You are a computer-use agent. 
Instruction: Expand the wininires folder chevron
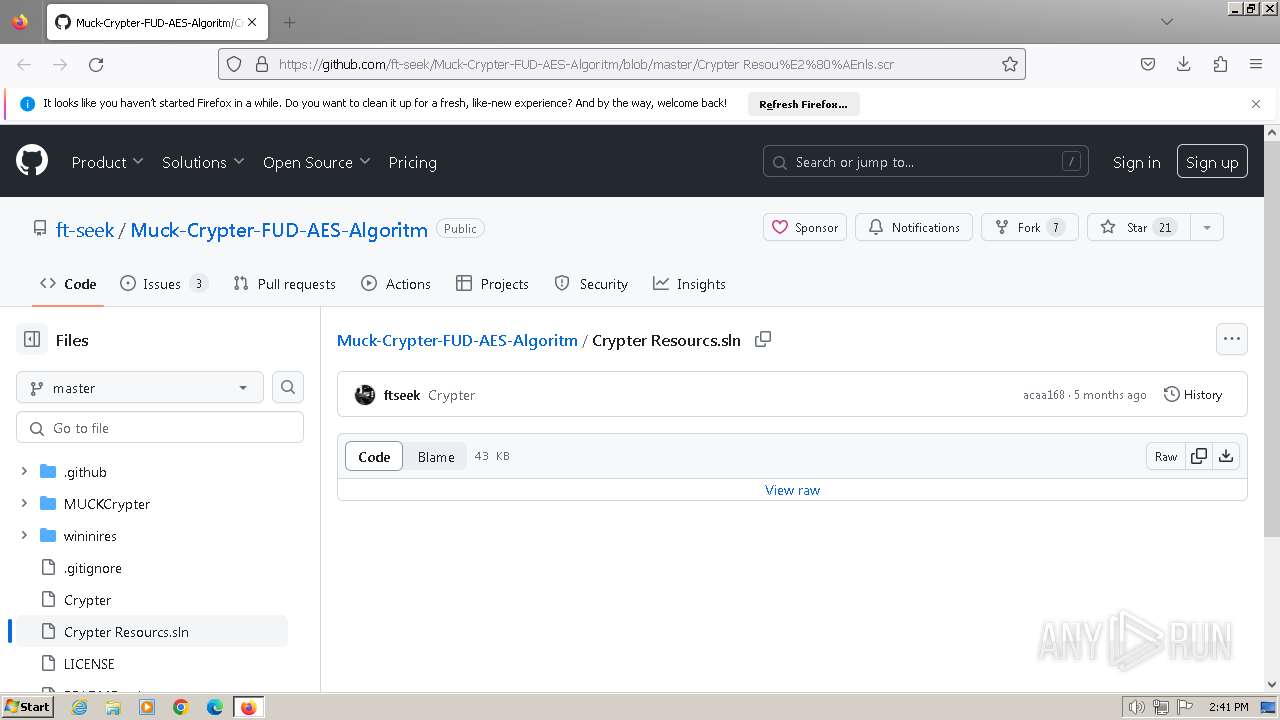coord(24,536)
